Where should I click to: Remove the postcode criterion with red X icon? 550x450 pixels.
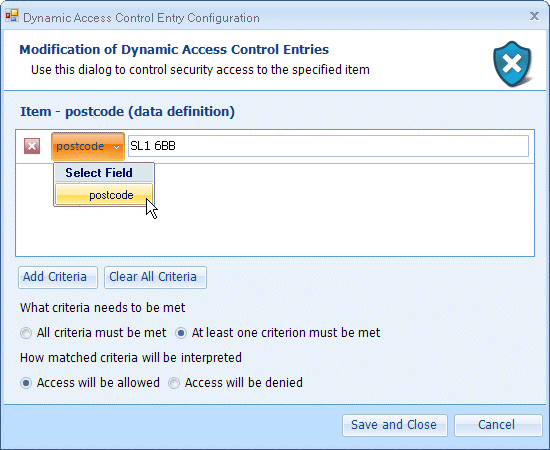(32, 146)
